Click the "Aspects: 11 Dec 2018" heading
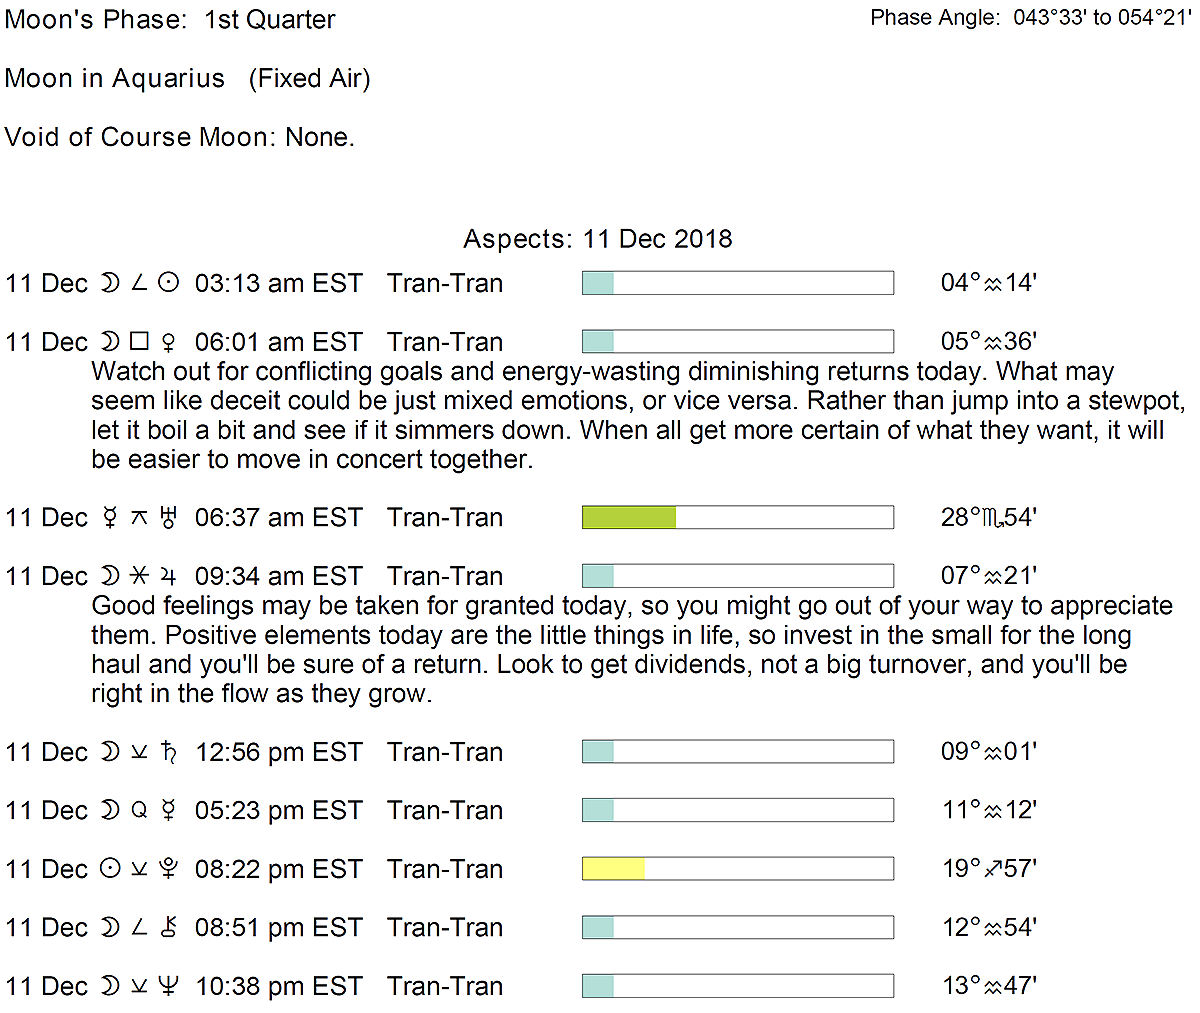Screen dimensions: 1200x1013 [598, 240]
